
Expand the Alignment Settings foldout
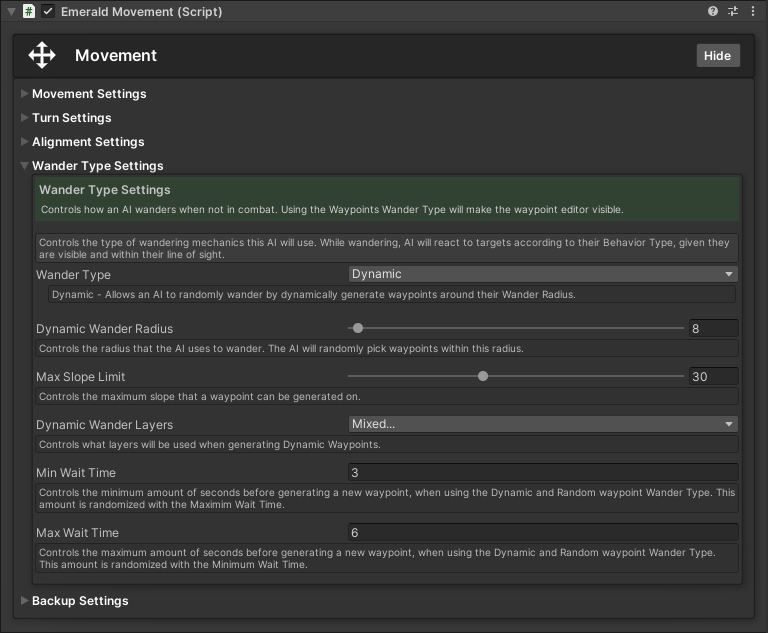(x=25, y=142)
